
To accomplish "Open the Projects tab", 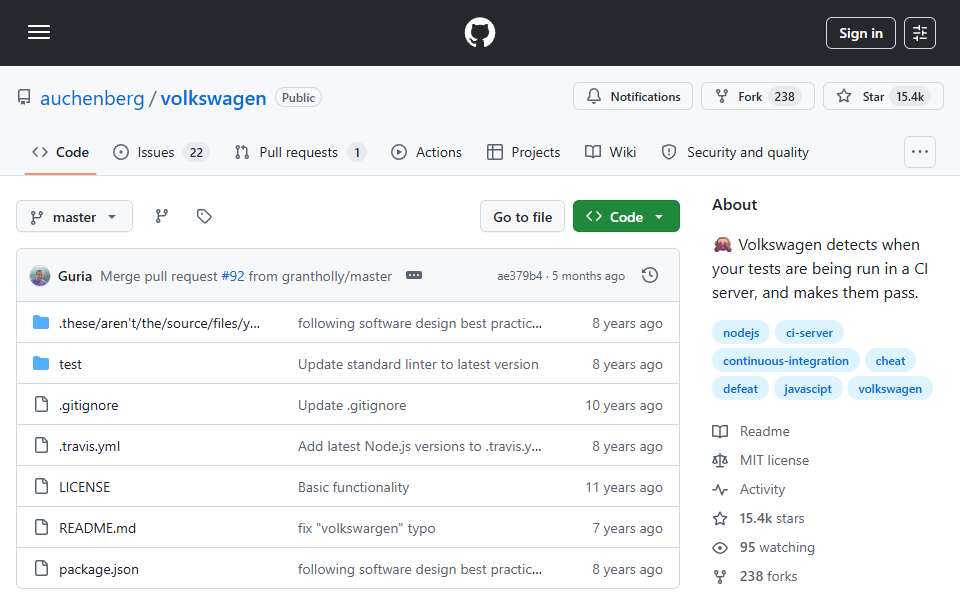I will (523, 152).
